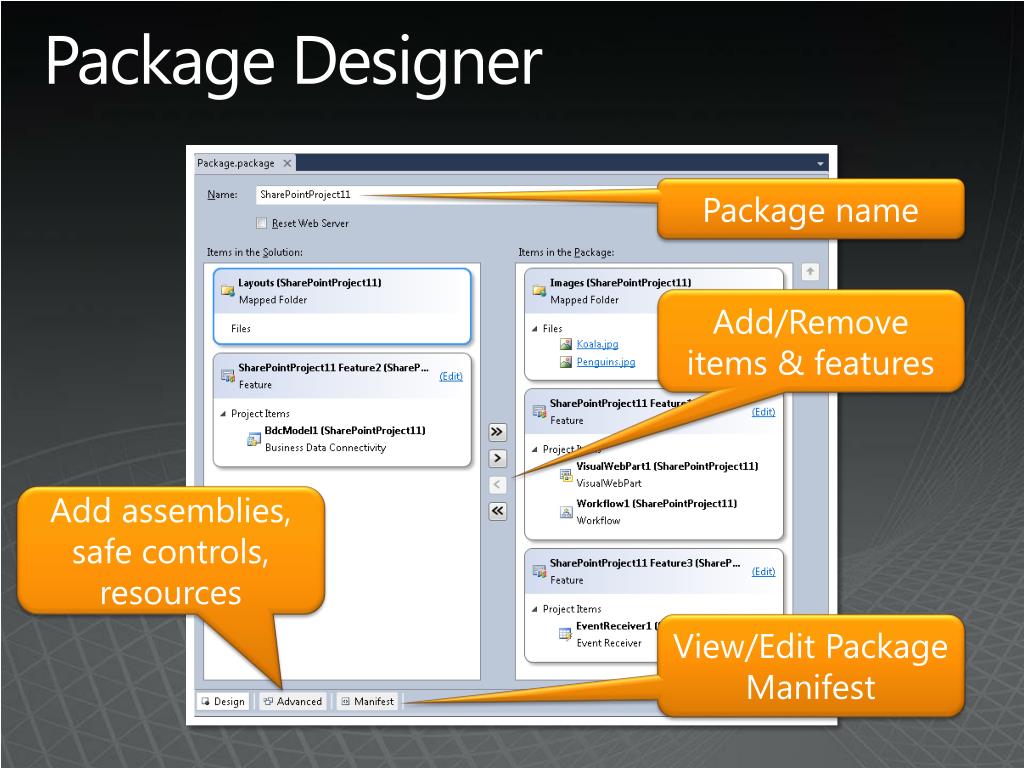Click the BdcModel1 item icon
Viewport: 1024px width, 768px height.
(253, 439)
